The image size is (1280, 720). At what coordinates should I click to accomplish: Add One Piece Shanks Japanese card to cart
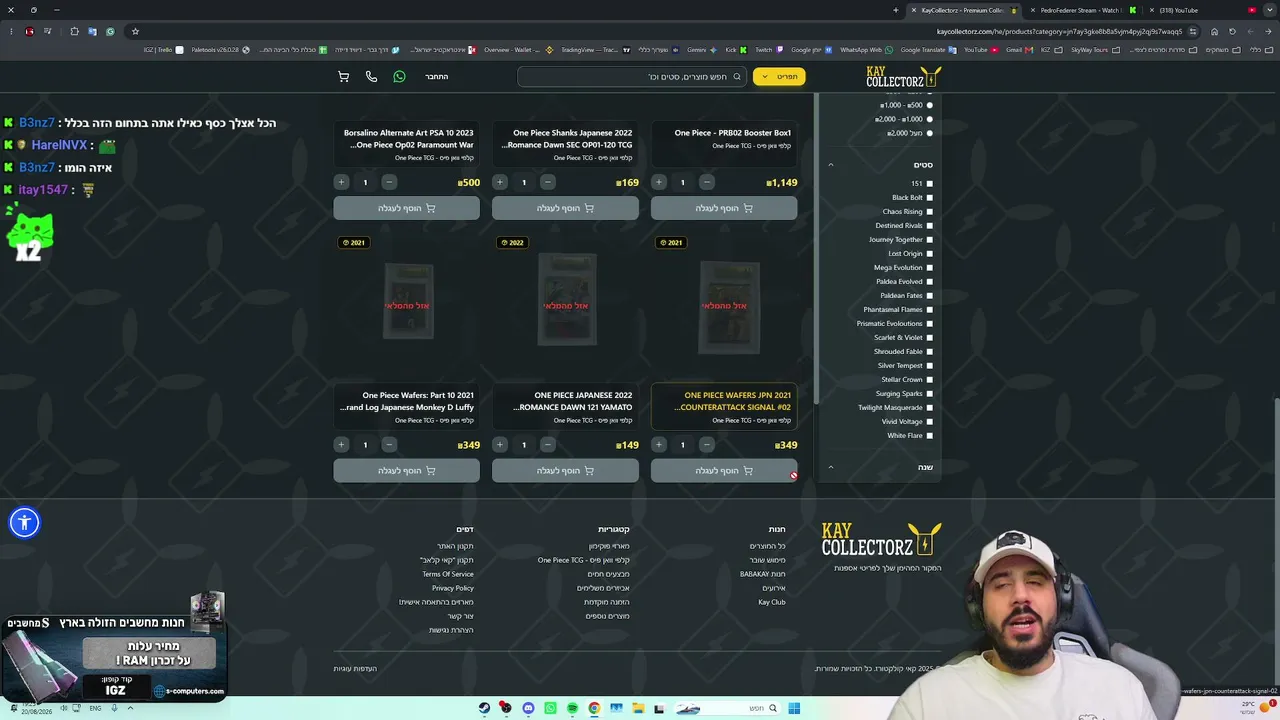[x=565, y=208]
